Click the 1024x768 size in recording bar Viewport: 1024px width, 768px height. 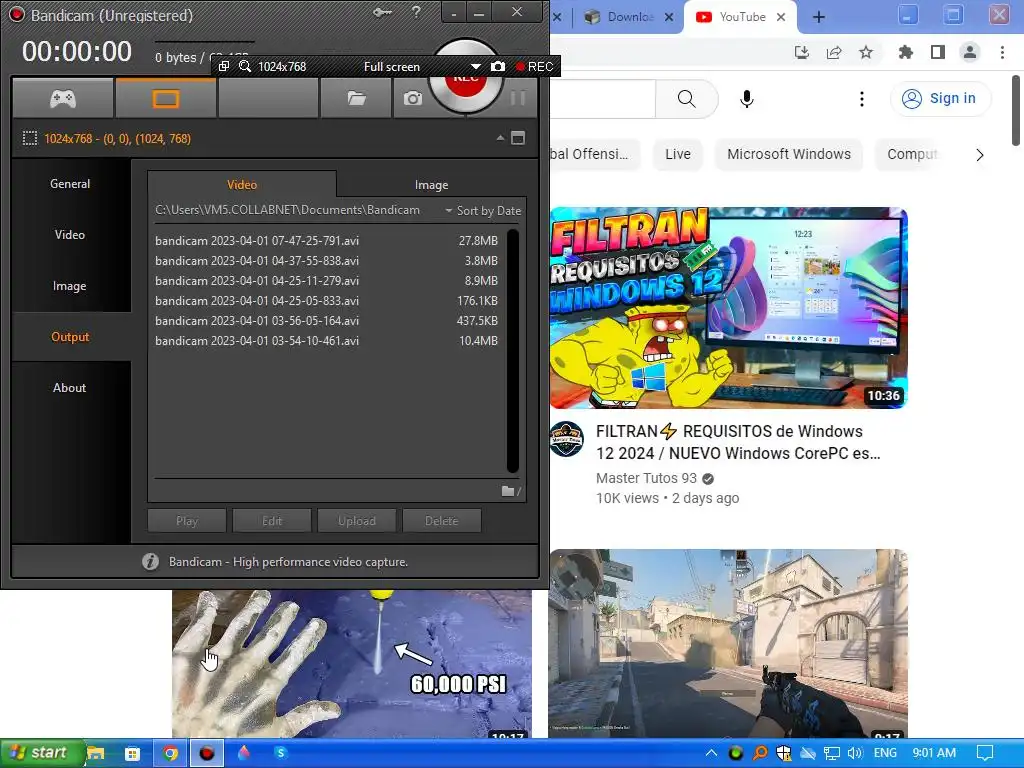[x=282, y=67]
